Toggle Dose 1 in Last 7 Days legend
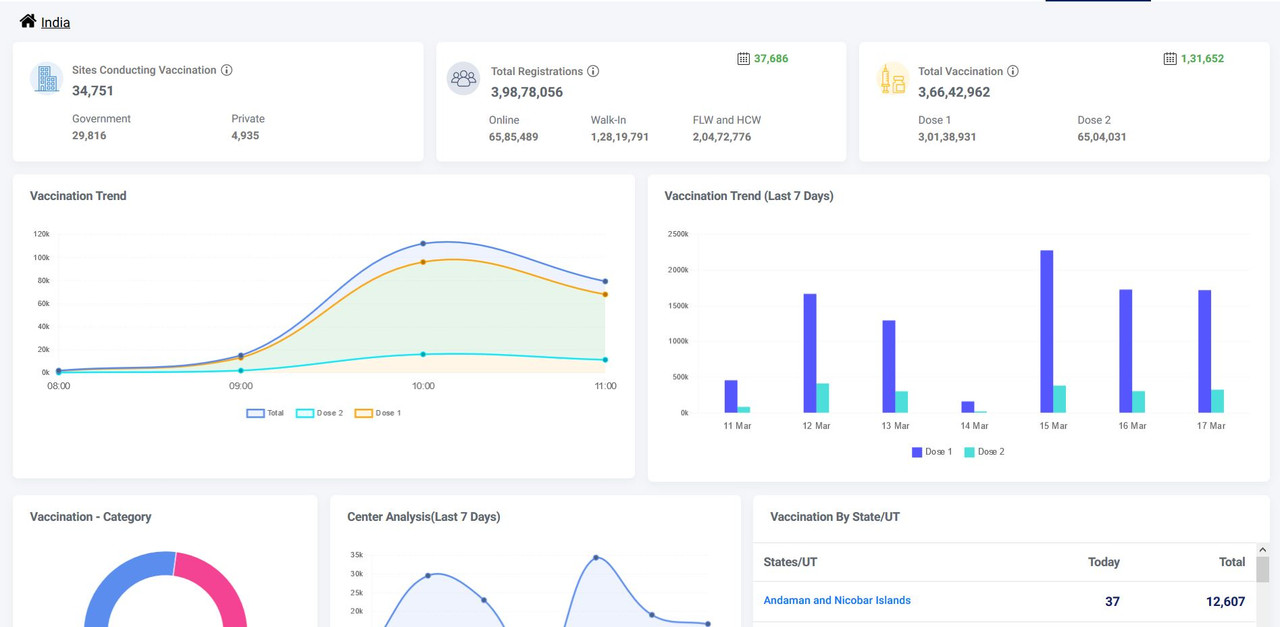Image resolution: width=1280 pixels, height=627 pixels. click(x=932, y=452)
